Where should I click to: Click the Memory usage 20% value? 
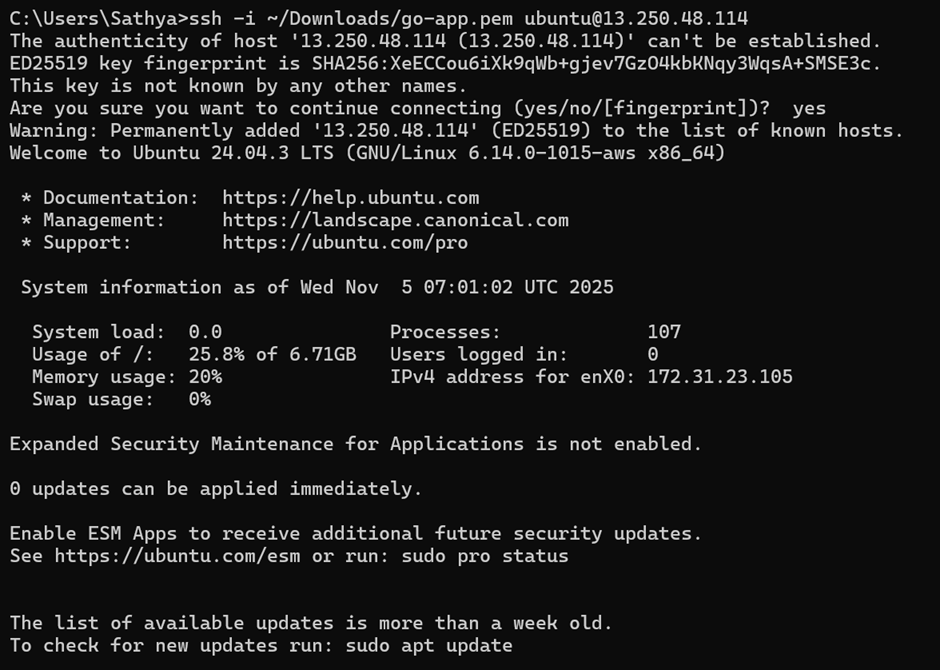point(205,377)
